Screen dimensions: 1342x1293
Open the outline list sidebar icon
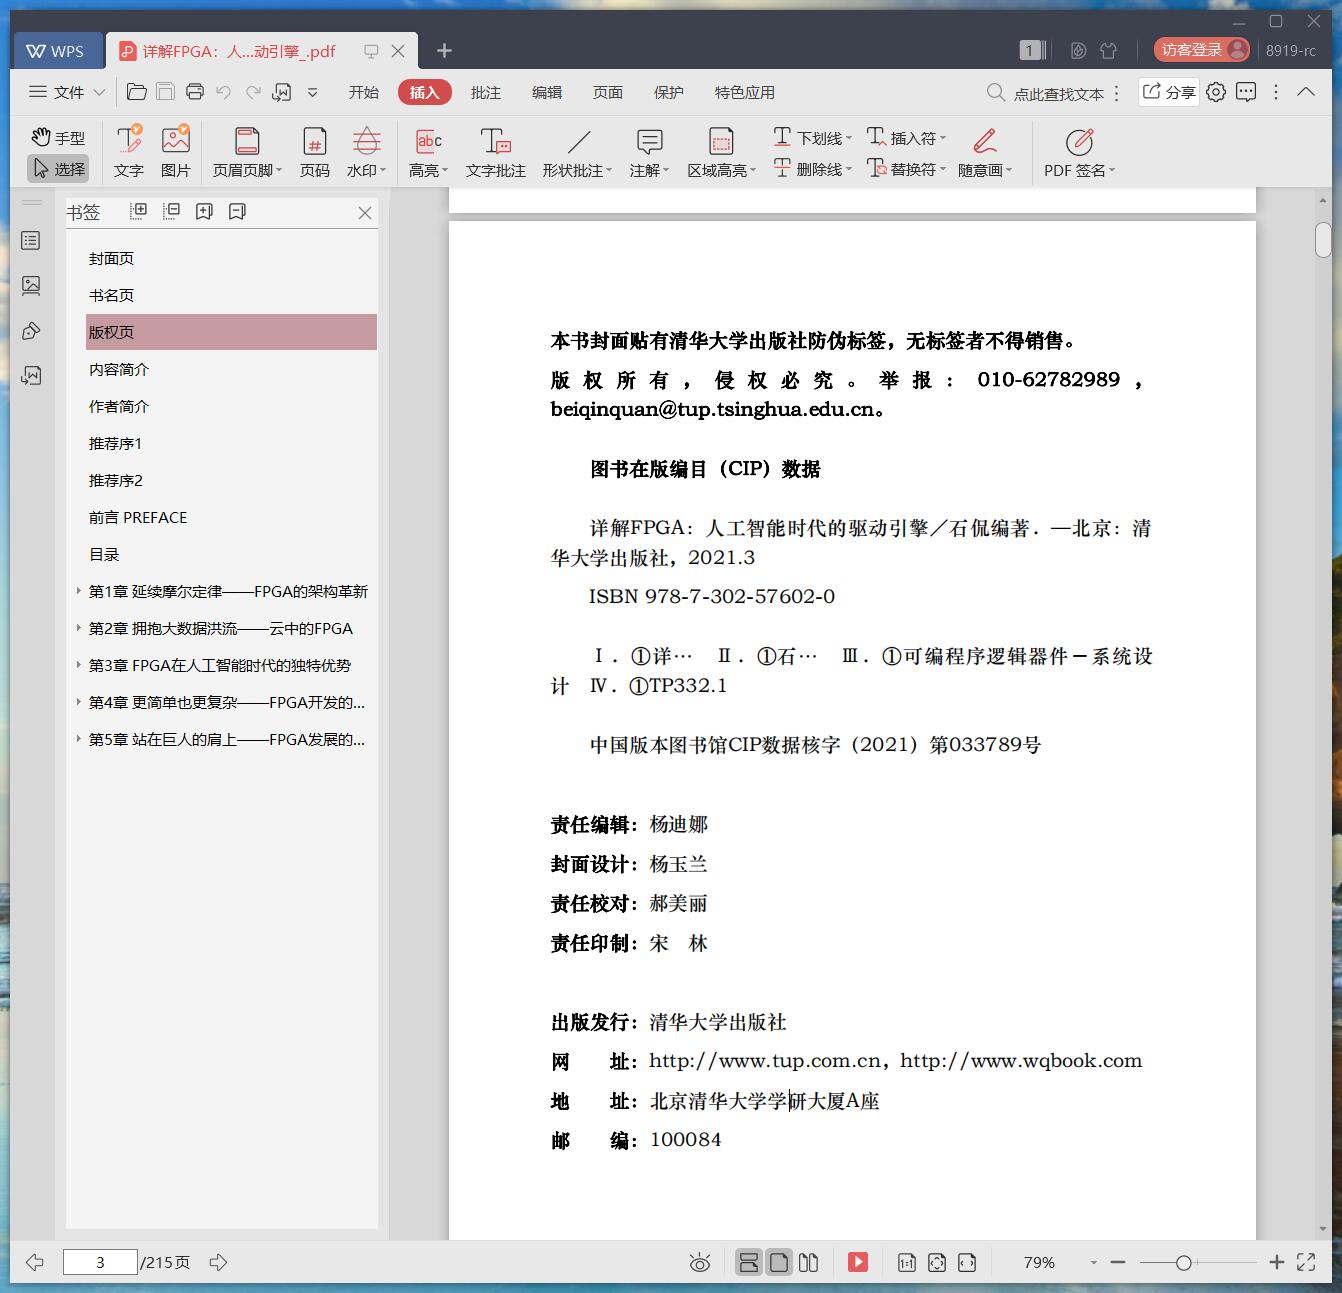click(31, 241)
